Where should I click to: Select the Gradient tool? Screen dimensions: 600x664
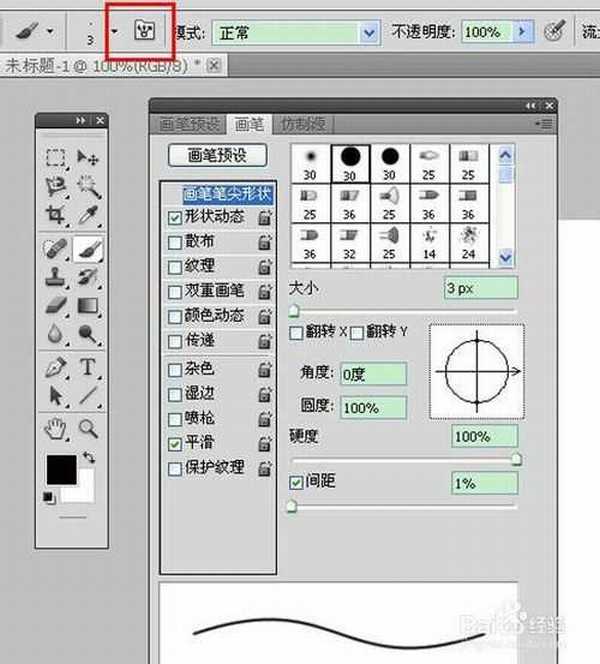pyautogui.click(x=88, y=306)
